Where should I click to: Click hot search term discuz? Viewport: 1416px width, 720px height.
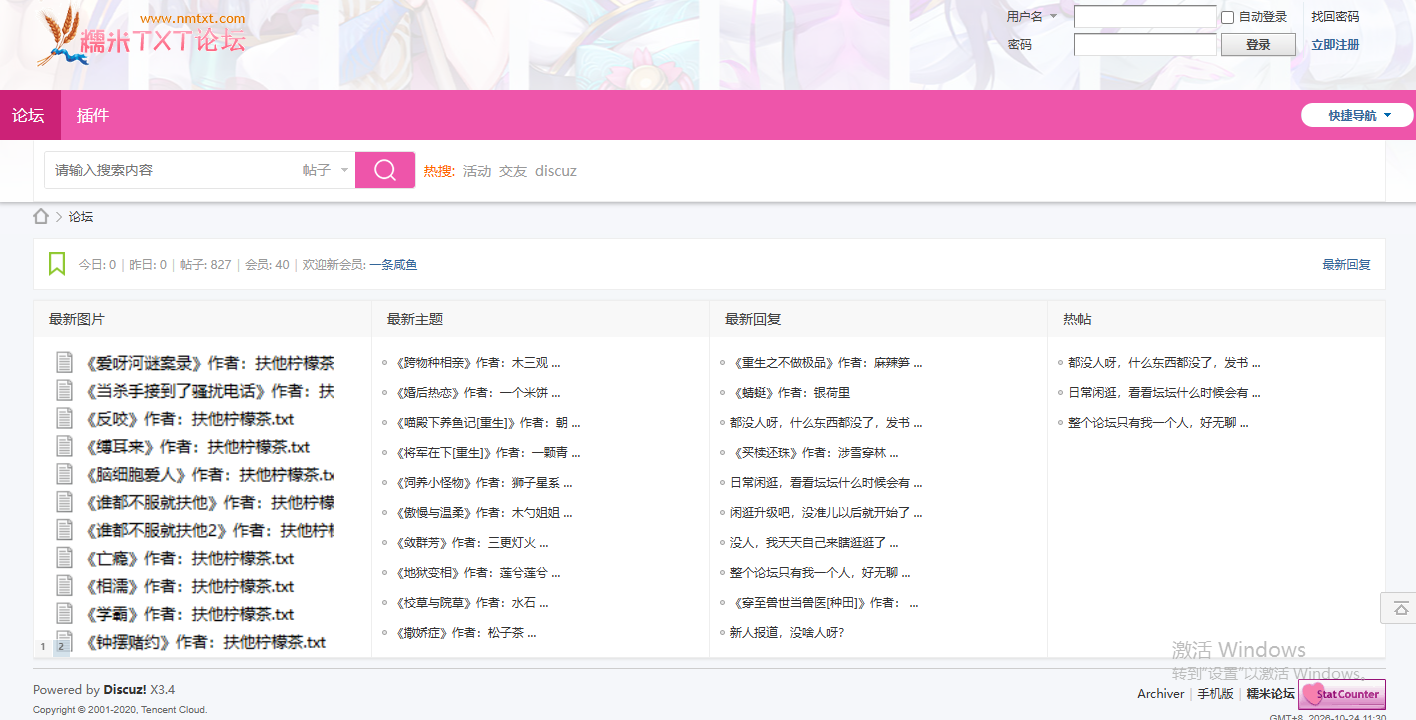[x=556, y=171]
